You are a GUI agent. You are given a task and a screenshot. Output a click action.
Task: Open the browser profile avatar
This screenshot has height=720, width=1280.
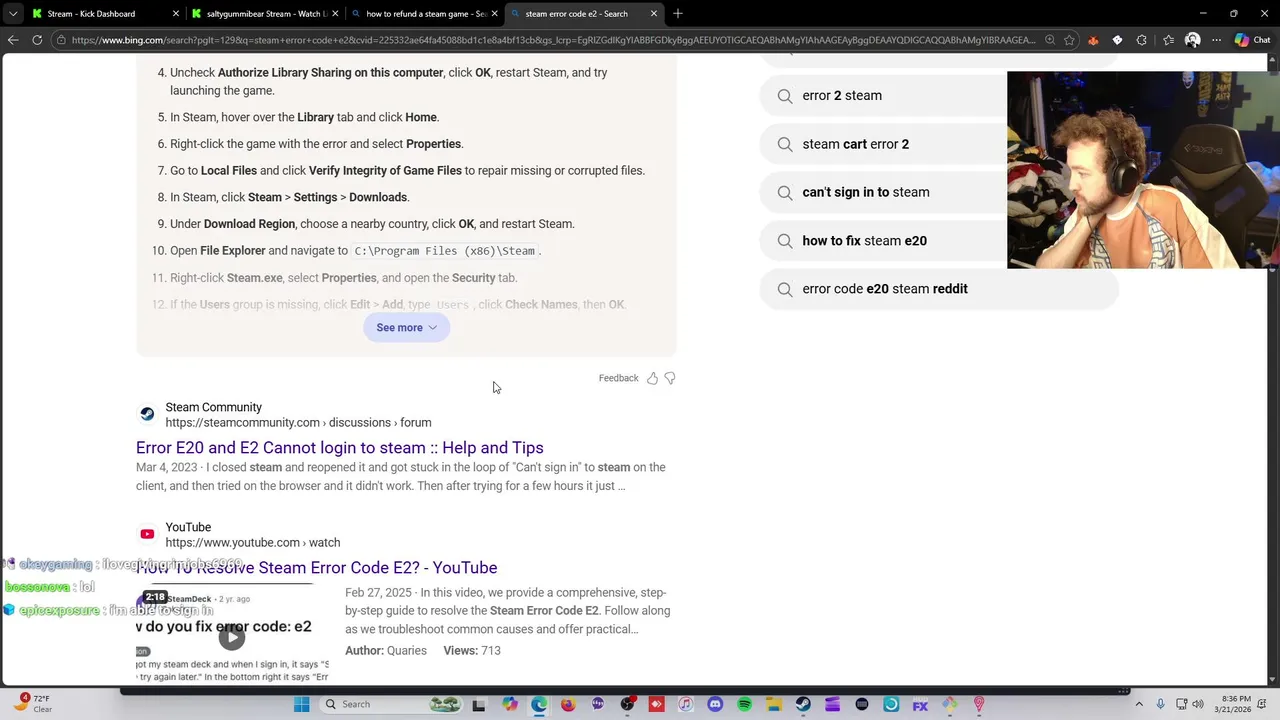coord(1192,40)
